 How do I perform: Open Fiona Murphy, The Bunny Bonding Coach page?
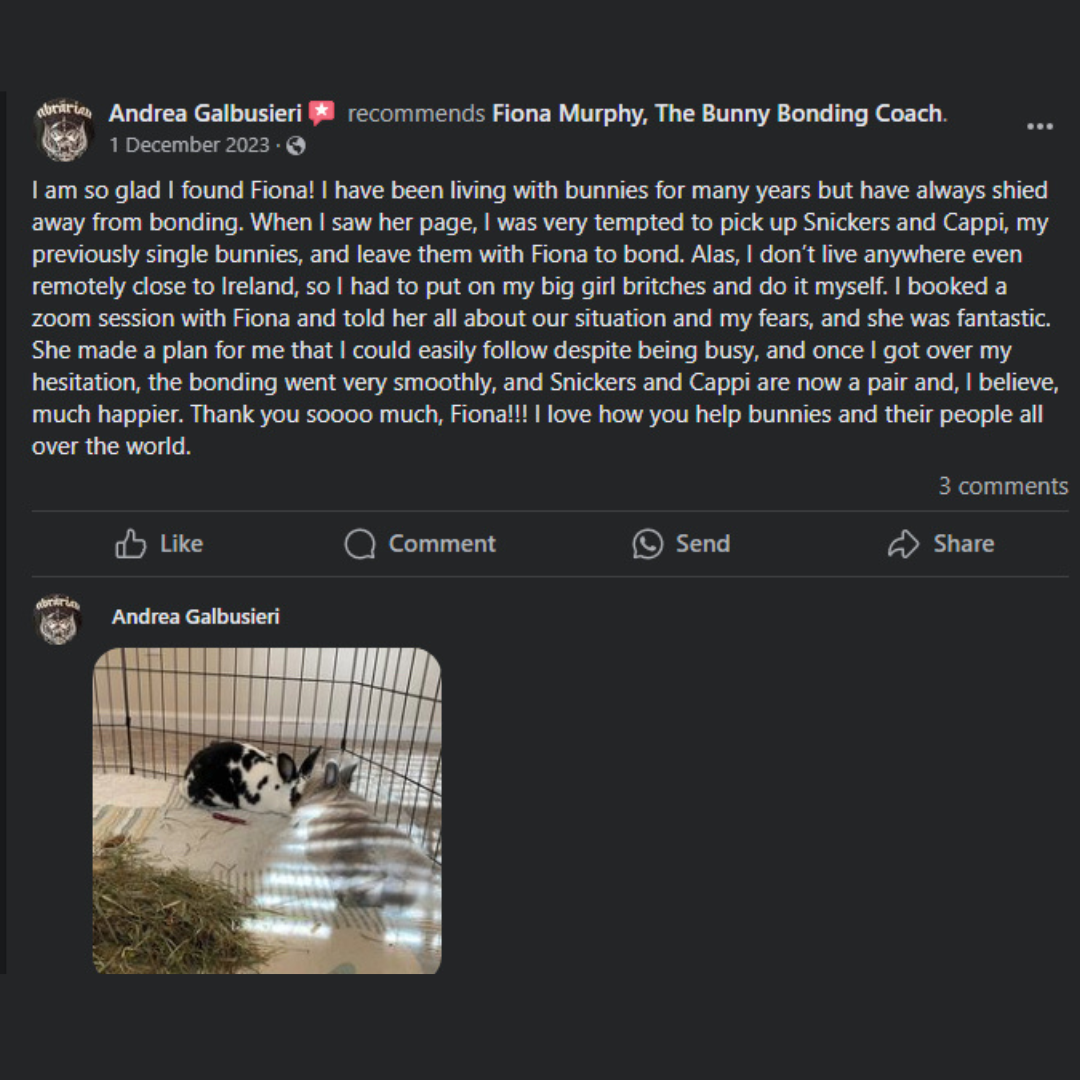(x=717, y=114)
